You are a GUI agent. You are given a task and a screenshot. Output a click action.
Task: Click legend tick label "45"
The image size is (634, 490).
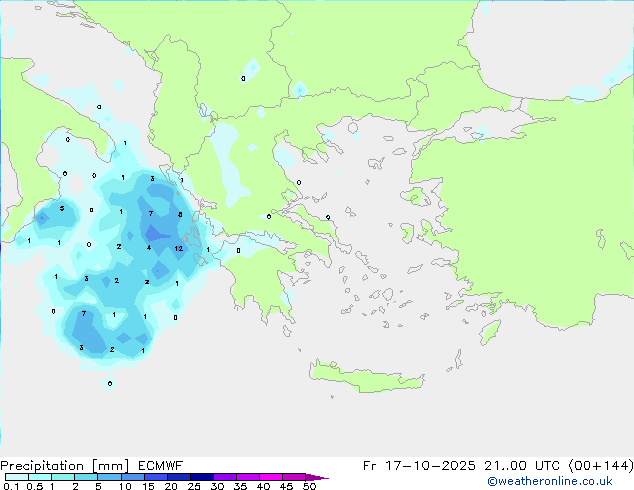[287, 486]
